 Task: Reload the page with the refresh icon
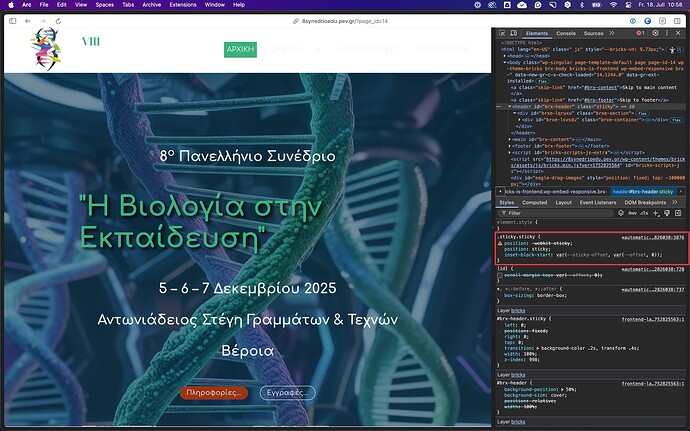pos(58,21)
